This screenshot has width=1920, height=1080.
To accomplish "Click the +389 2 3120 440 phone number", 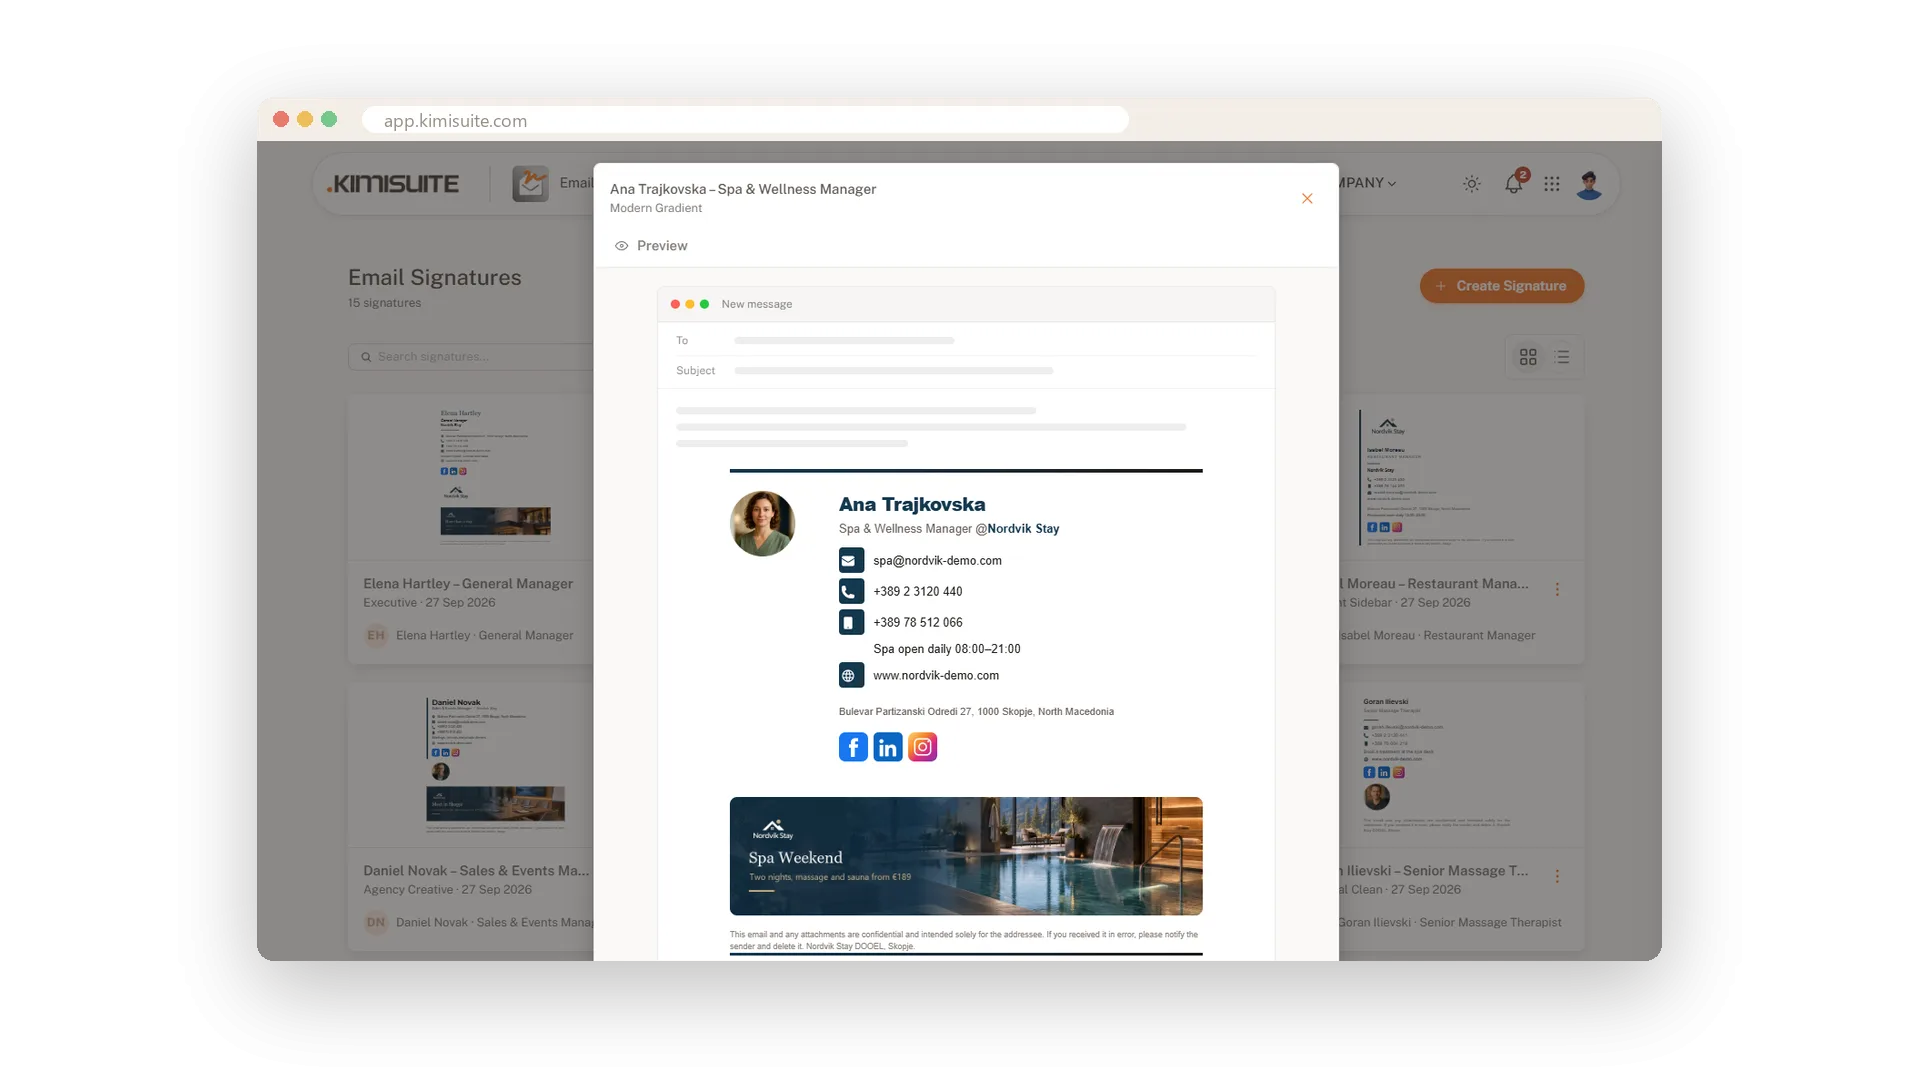I will click(917, 592).
